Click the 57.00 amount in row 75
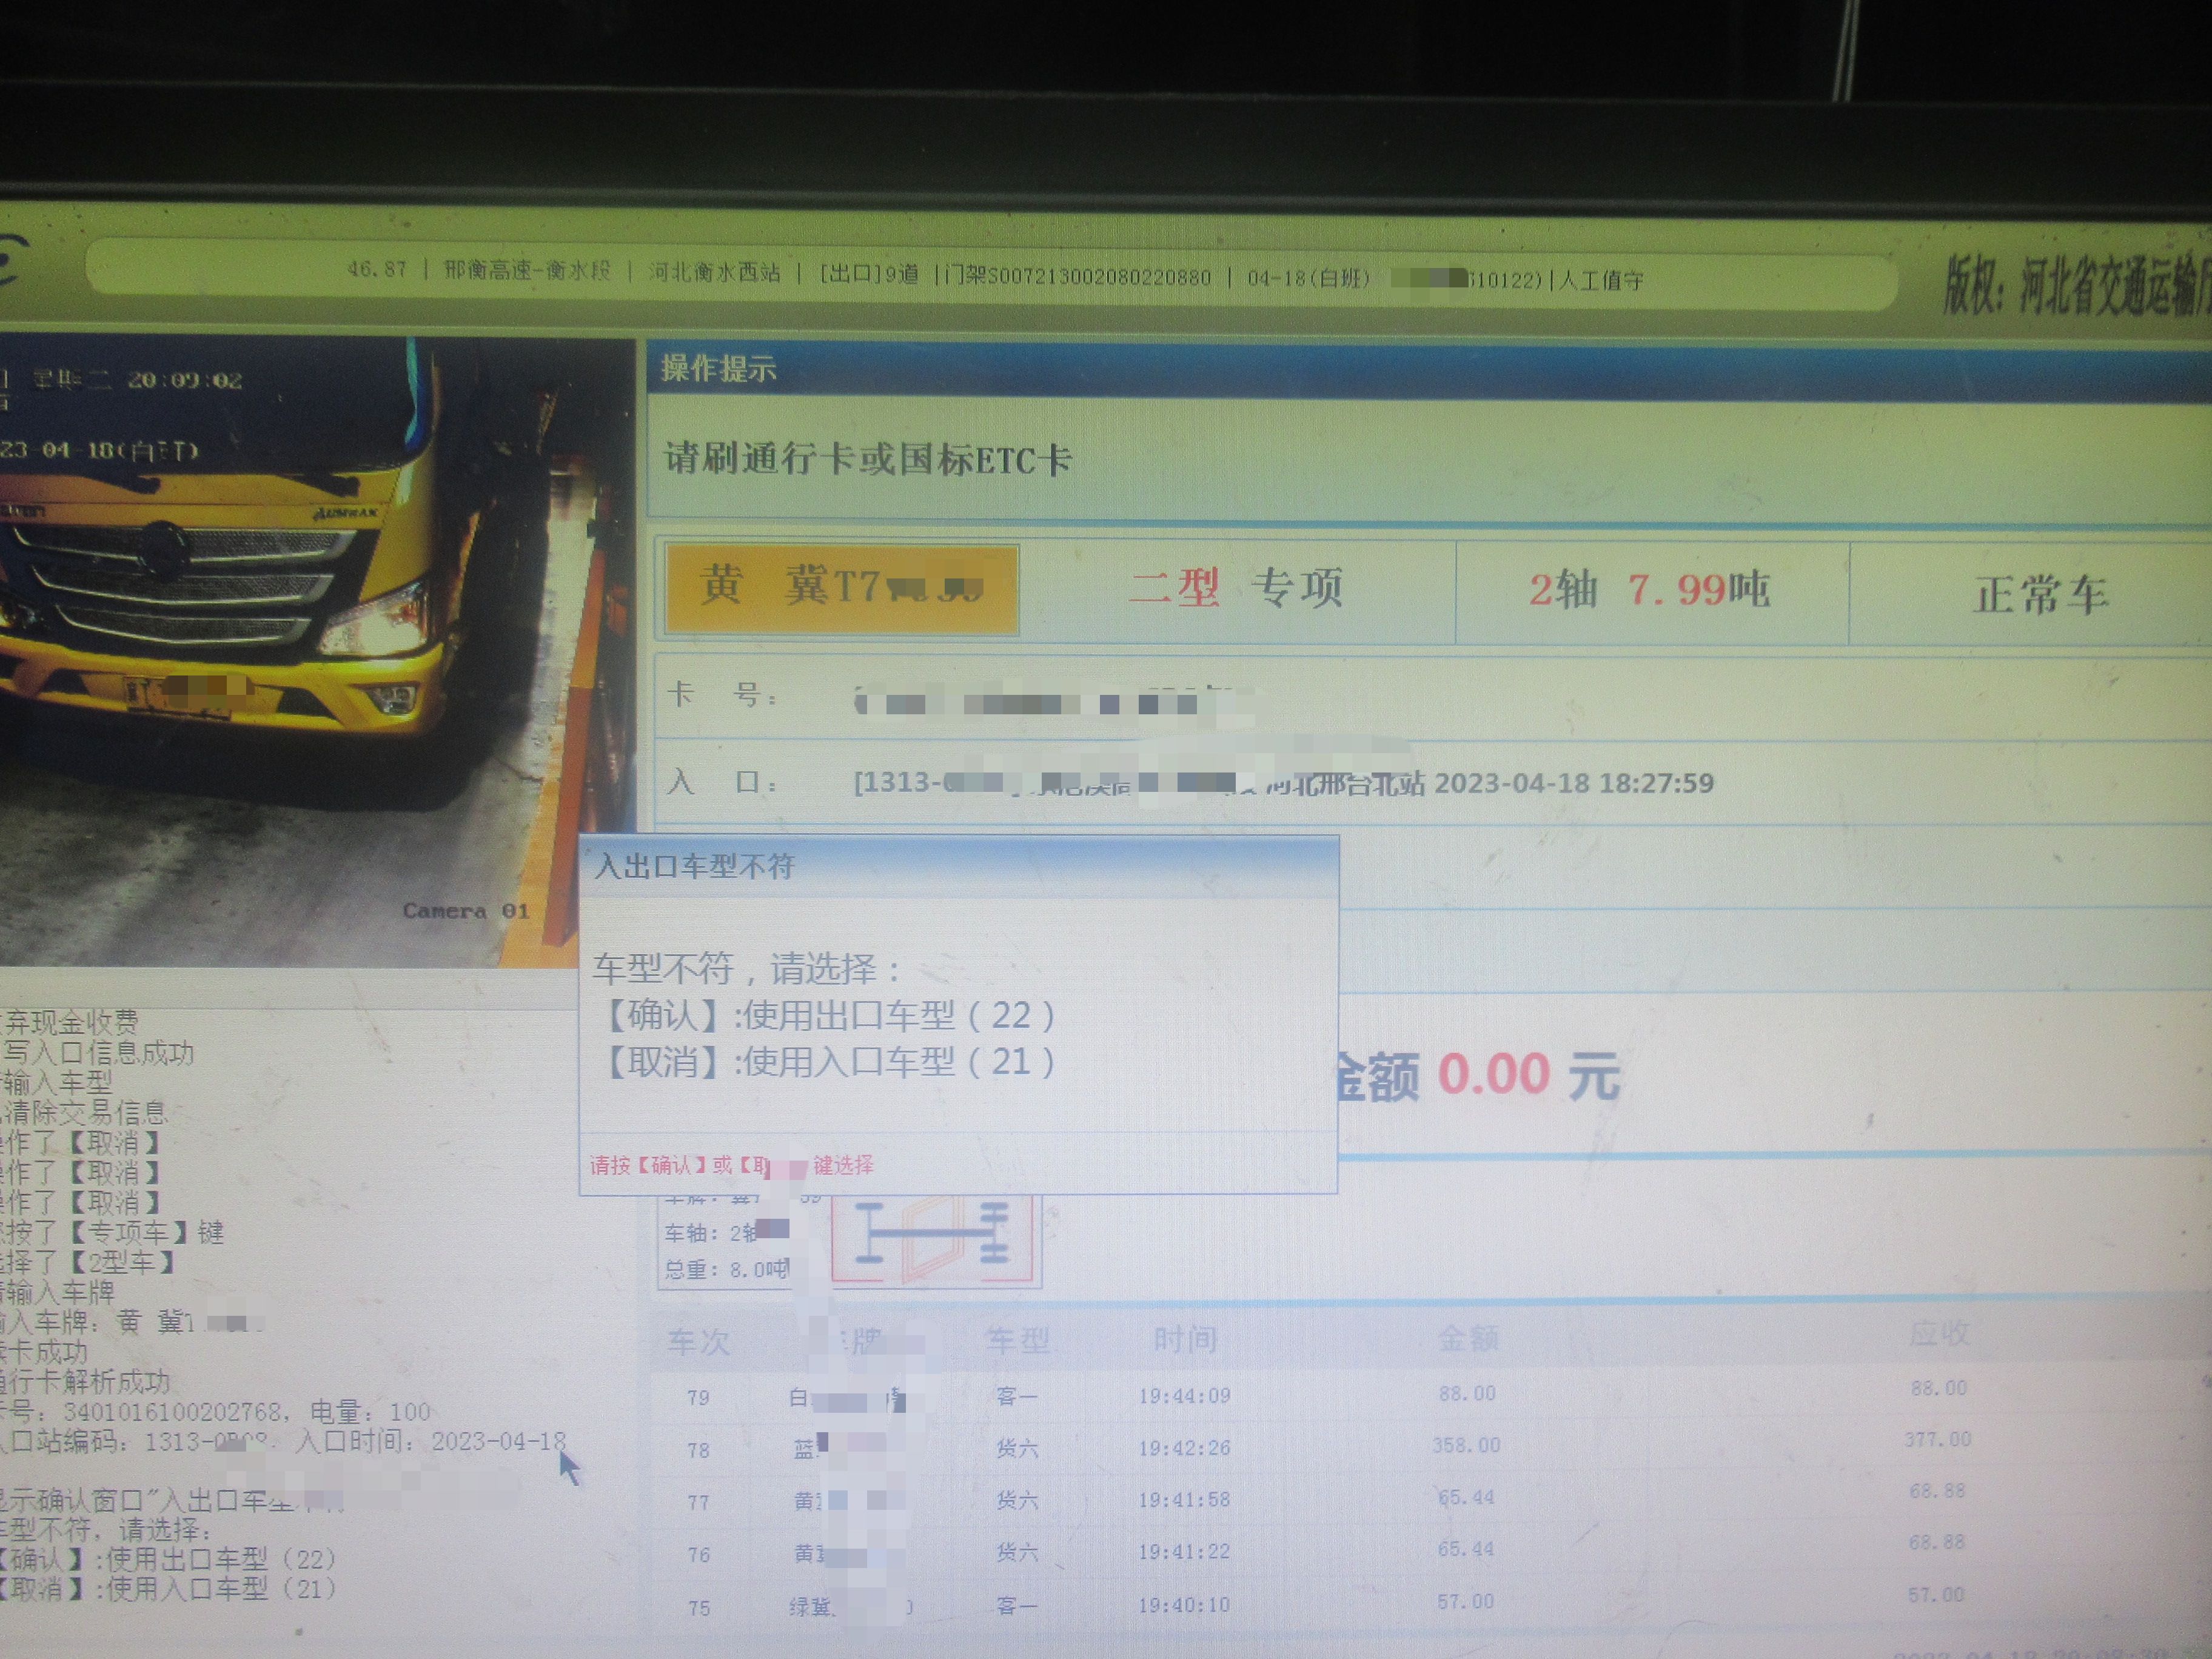This screenshot has width=2212, height=1659. point(1465,1602)
